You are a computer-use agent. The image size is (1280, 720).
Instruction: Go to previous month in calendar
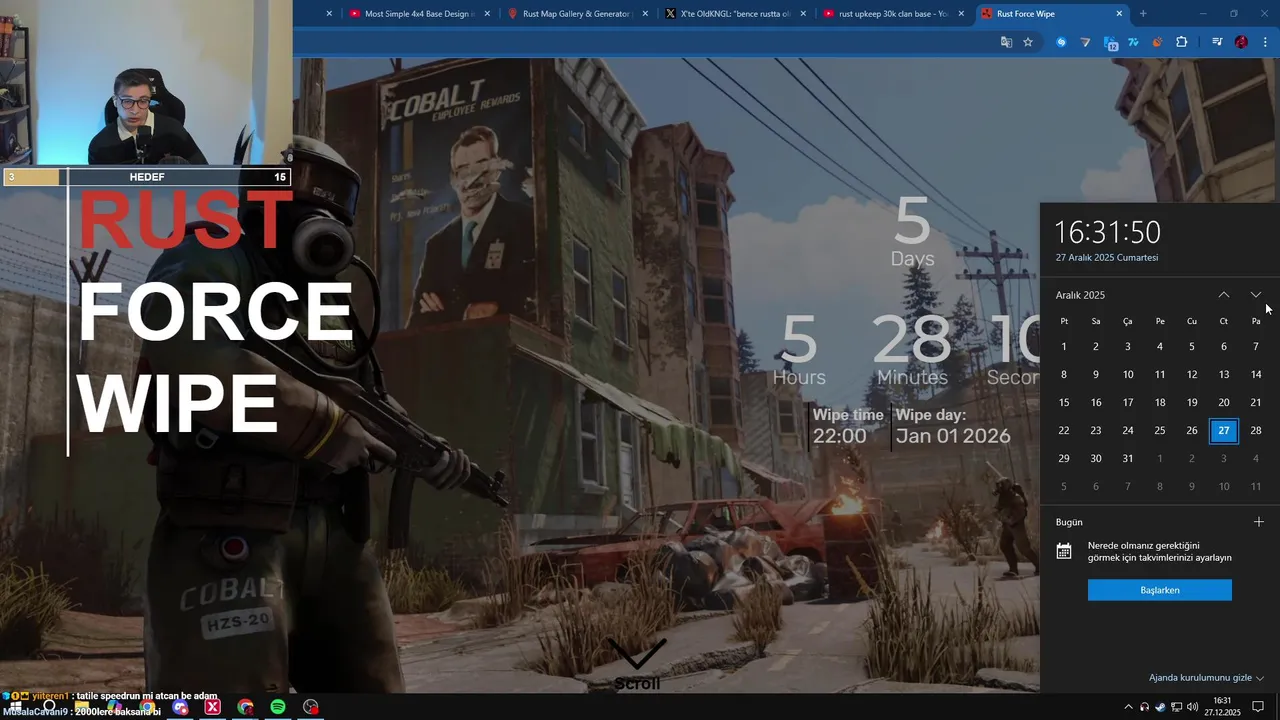pyautogui.click(x=1224, y=295)
